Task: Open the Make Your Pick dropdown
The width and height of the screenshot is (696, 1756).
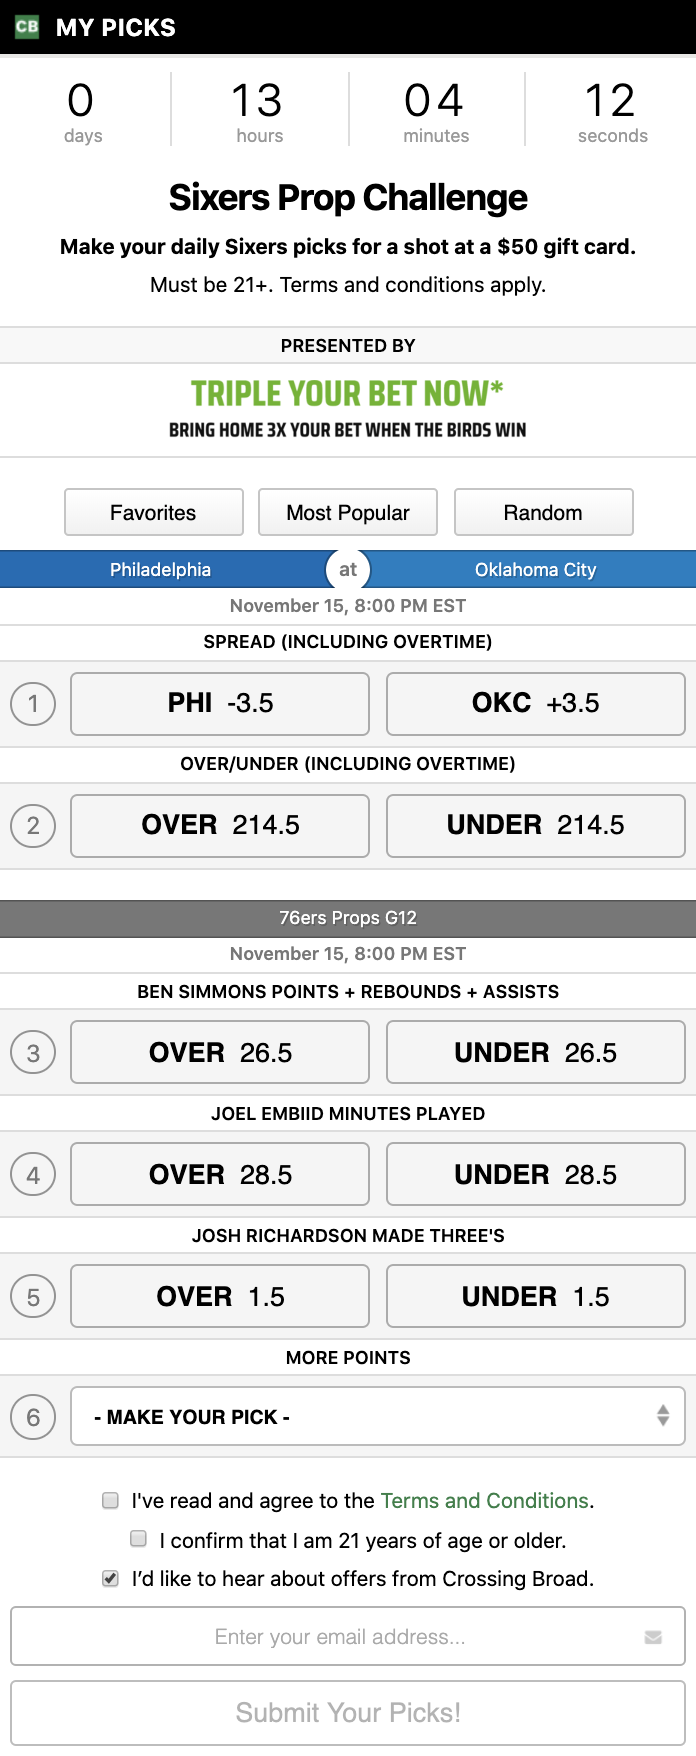Action: click(377, 1416)
